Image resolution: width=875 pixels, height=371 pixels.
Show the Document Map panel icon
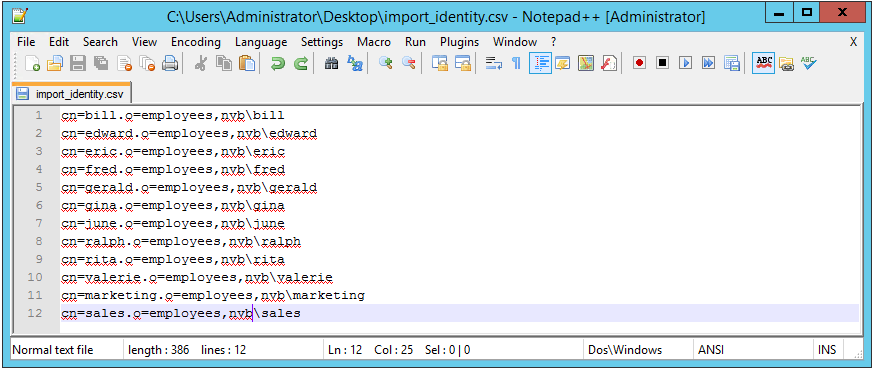(585, 63)
